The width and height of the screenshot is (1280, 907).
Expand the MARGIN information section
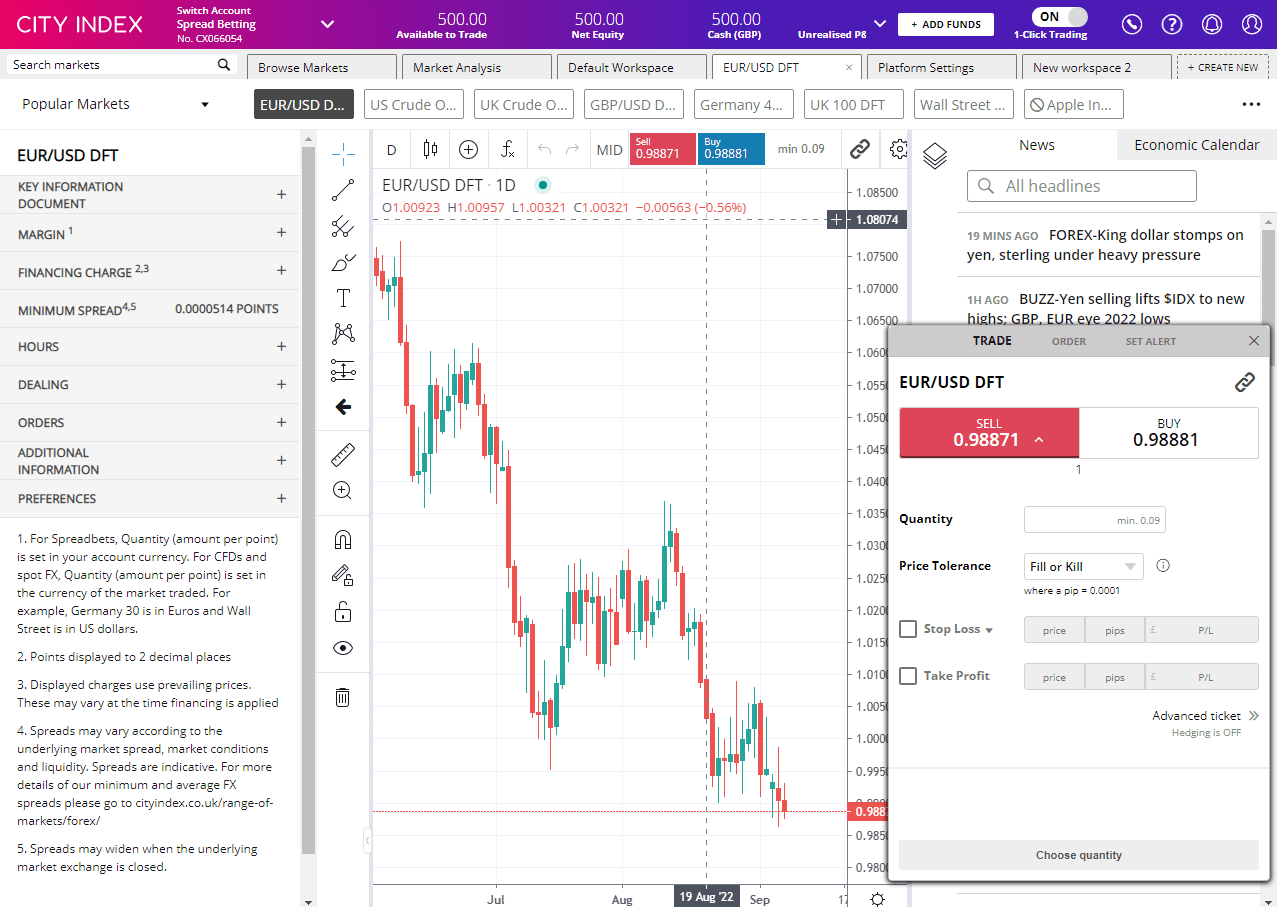281,234
